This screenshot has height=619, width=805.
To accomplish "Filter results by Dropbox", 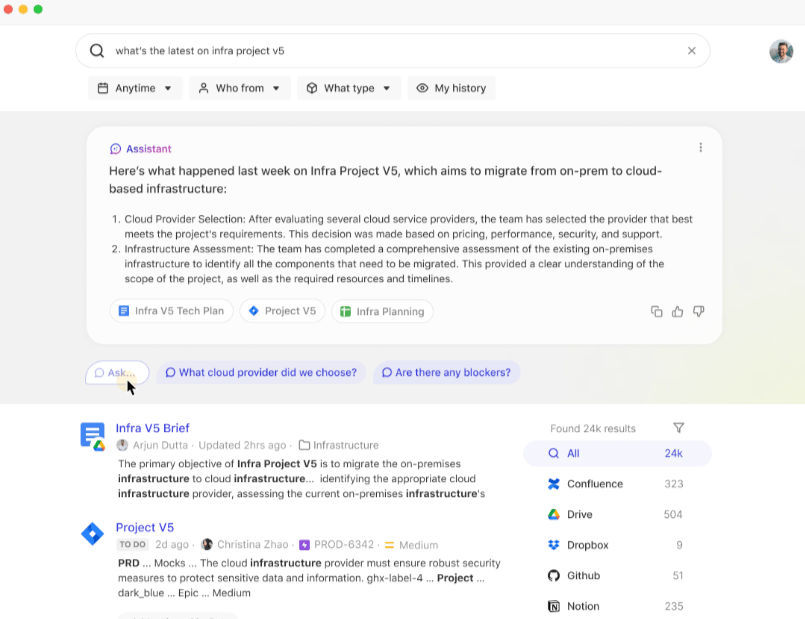I will 617,545.
